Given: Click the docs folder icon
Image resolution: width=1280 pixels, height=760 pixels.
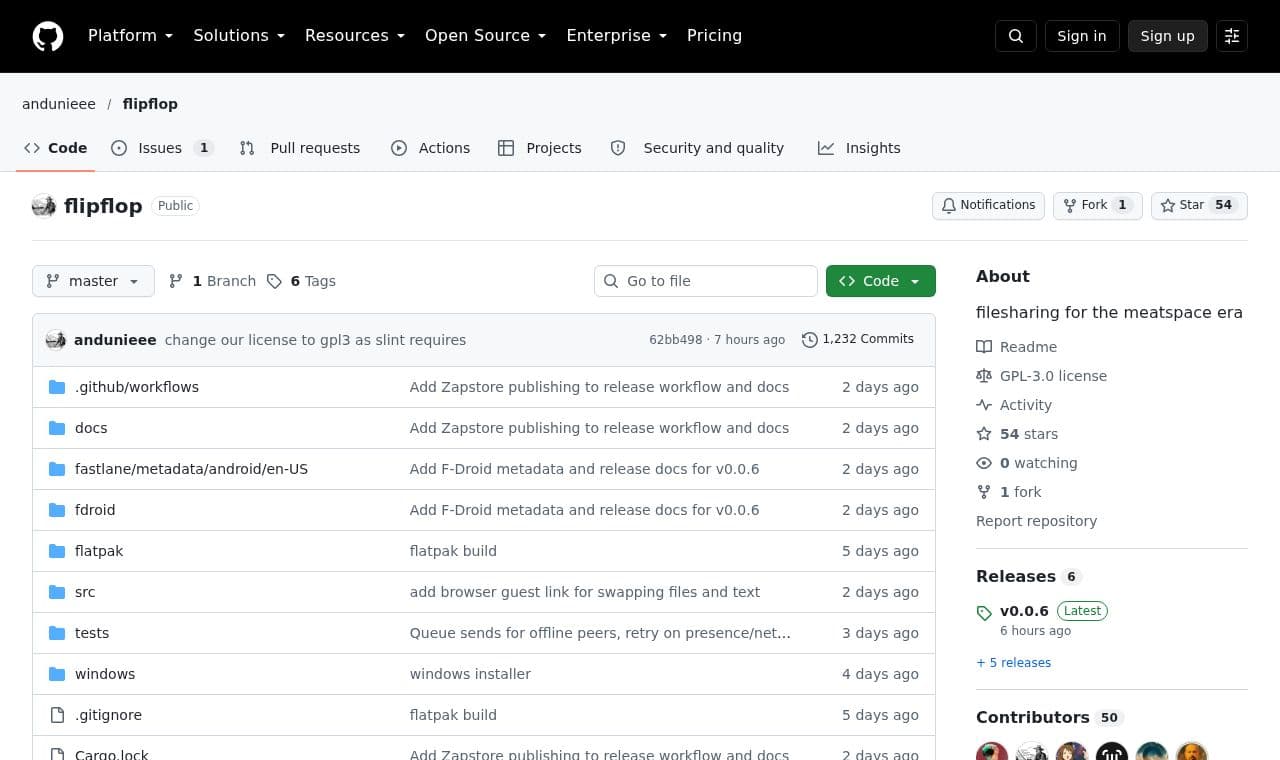Looking at the screenshot, I should 57,428.
